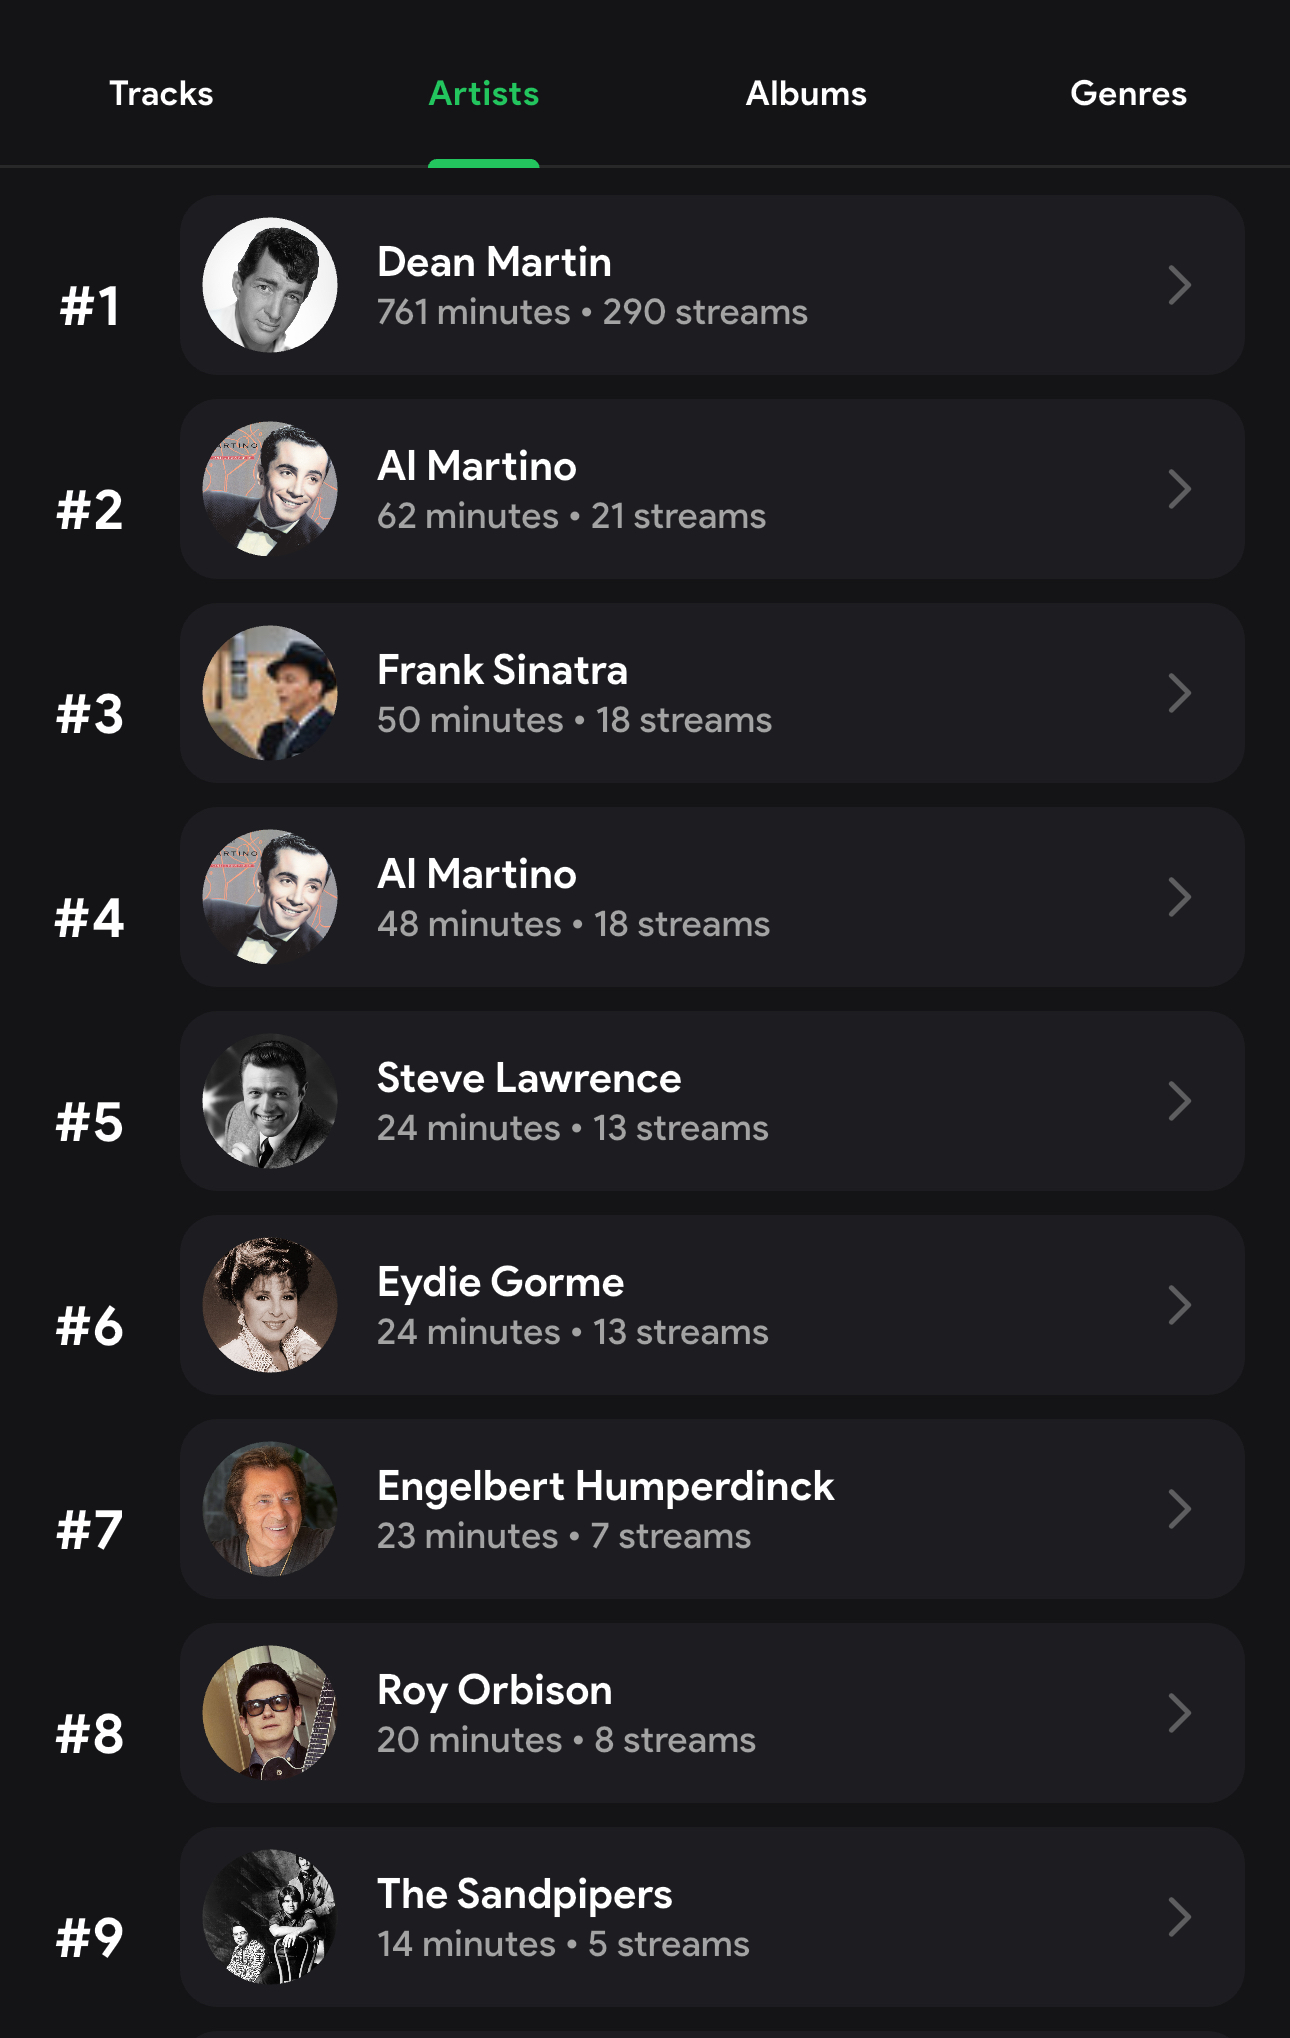Click The Sandpipers row chevron
This screenshot has height=2038, width=1290.
tap(1180, 1917)
